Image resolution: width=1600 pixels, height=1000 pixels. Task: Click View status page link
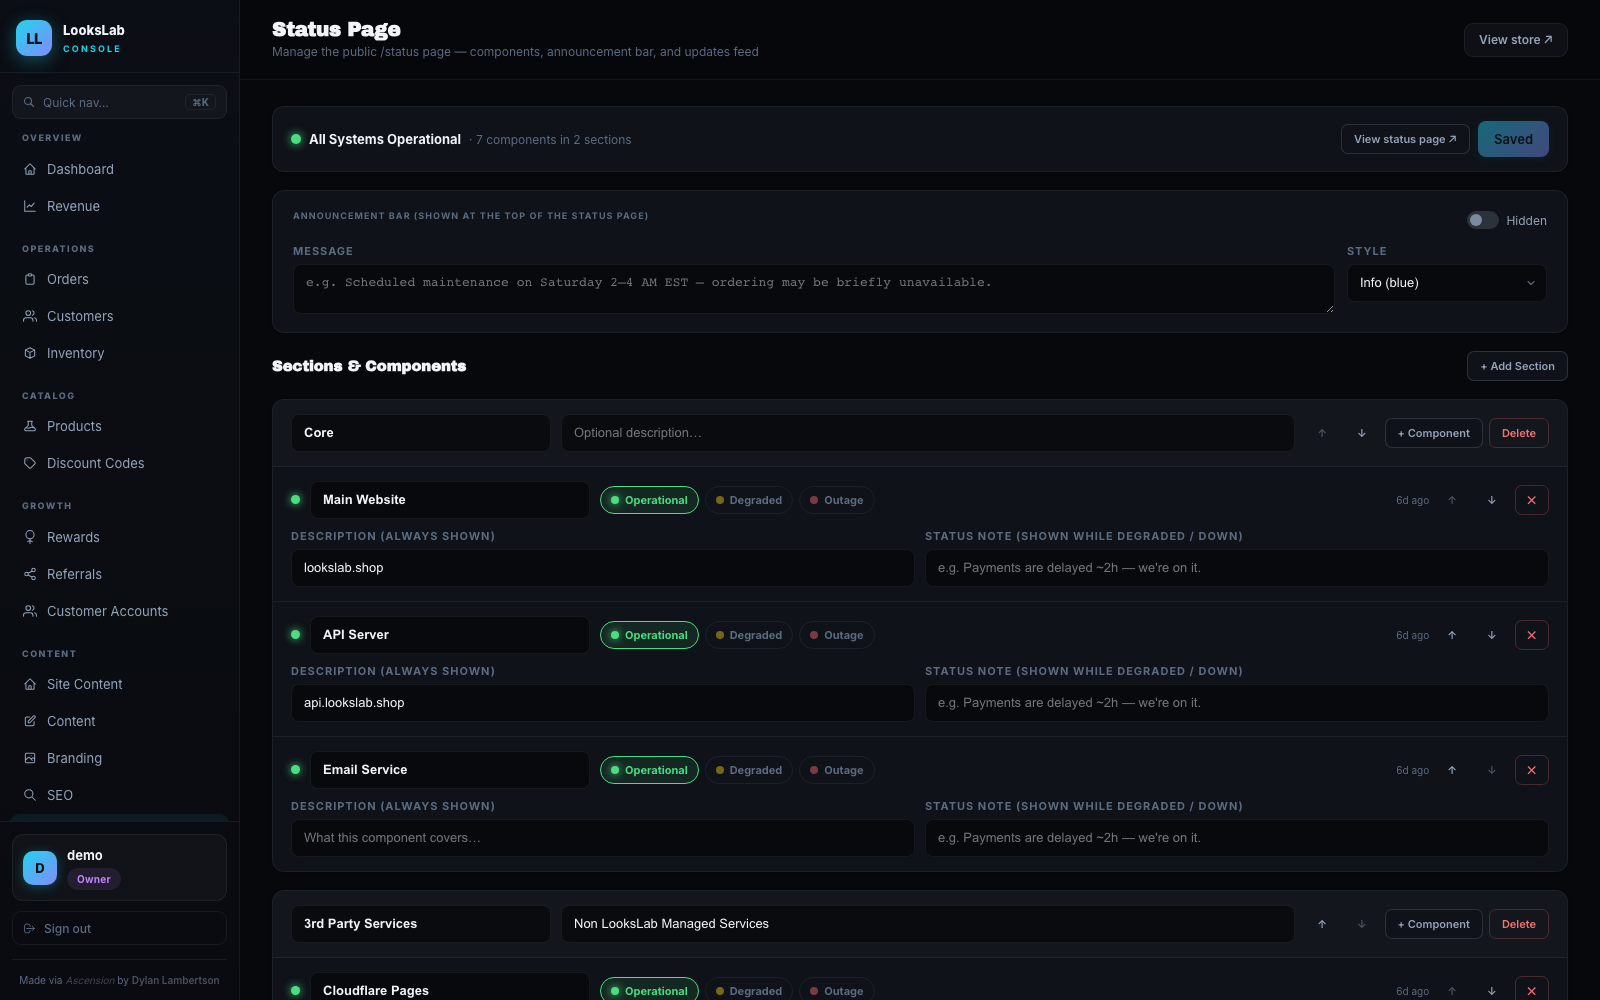tap(1405, 139)
